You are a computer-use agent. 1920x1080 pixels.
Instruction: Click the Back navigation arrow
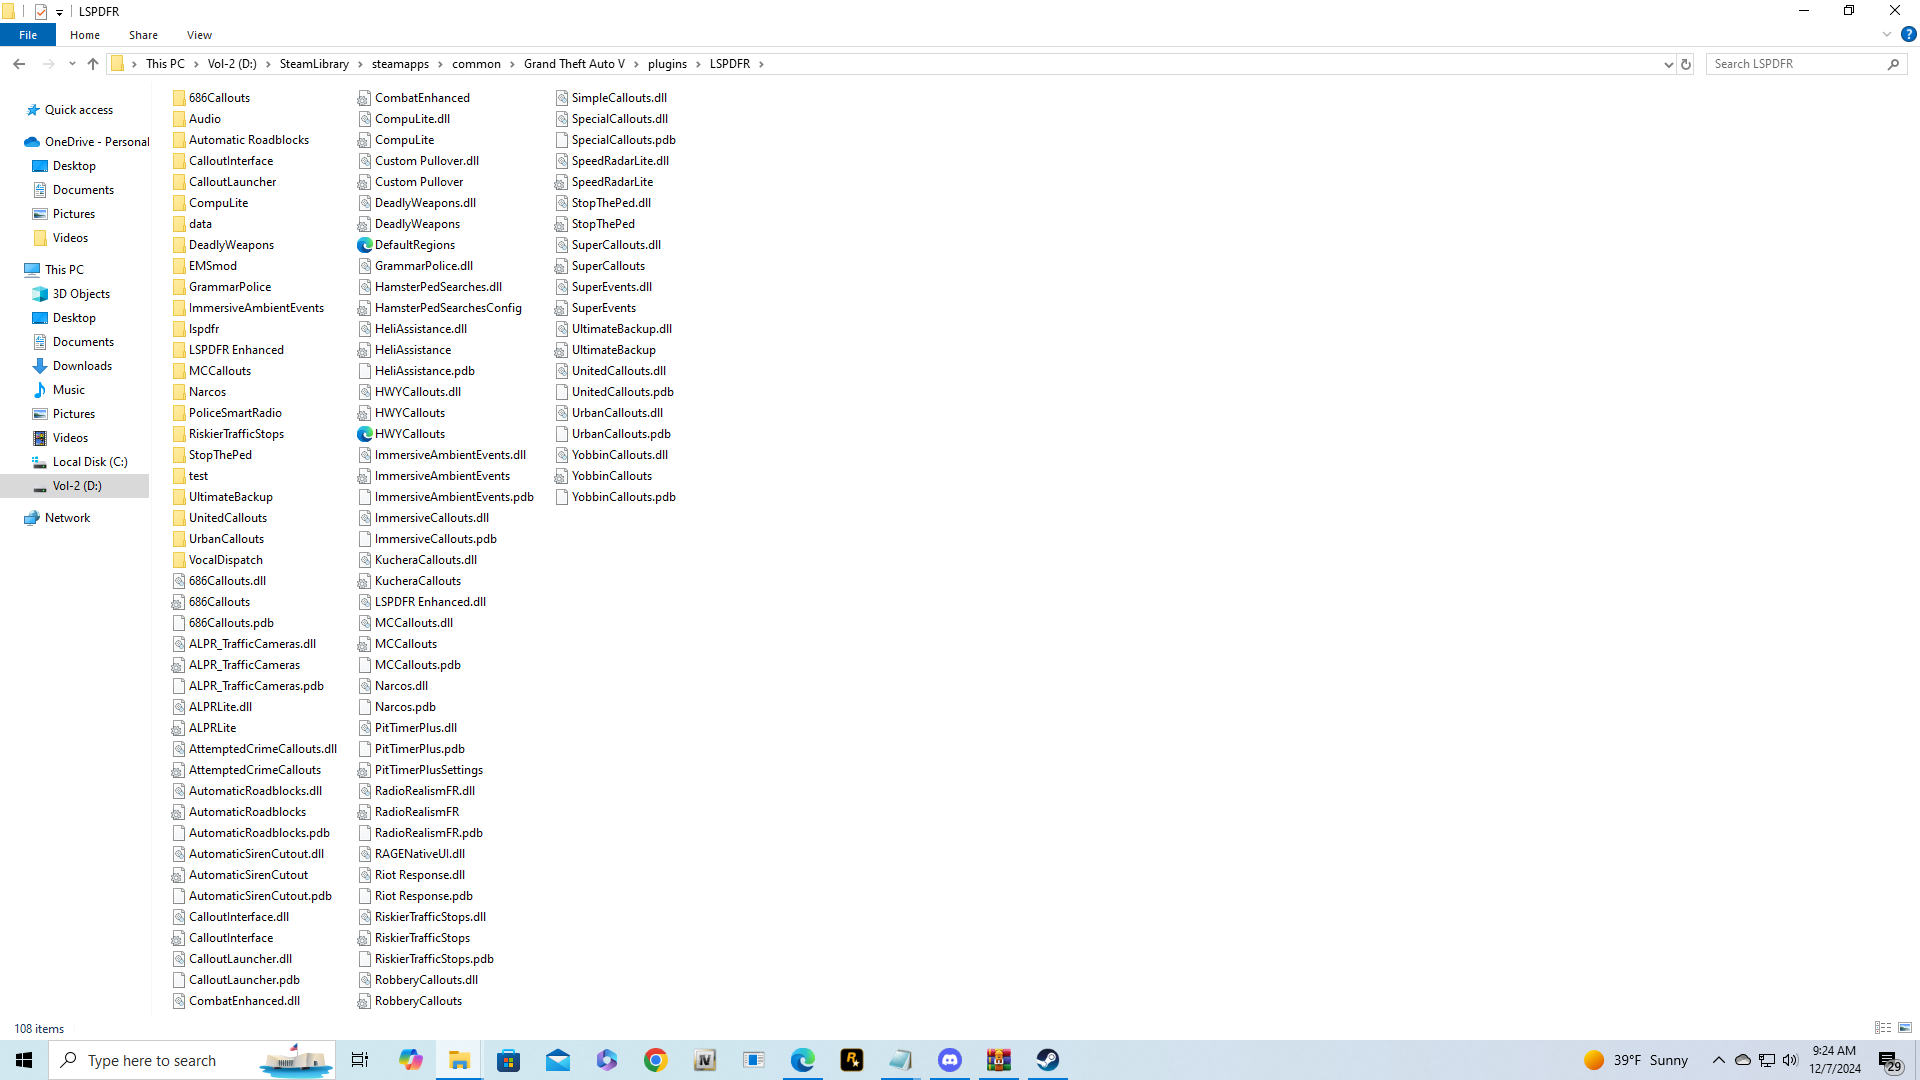tap(19, 64)
